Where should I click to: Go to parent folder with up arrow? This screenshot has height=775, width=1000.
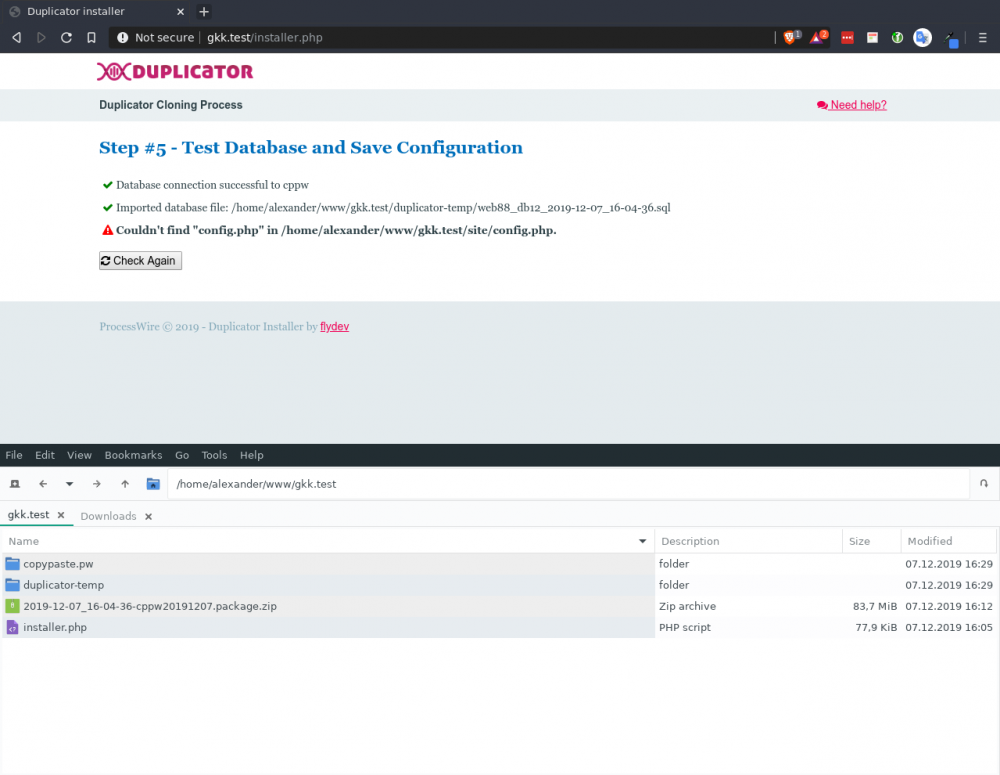point(125,484)
